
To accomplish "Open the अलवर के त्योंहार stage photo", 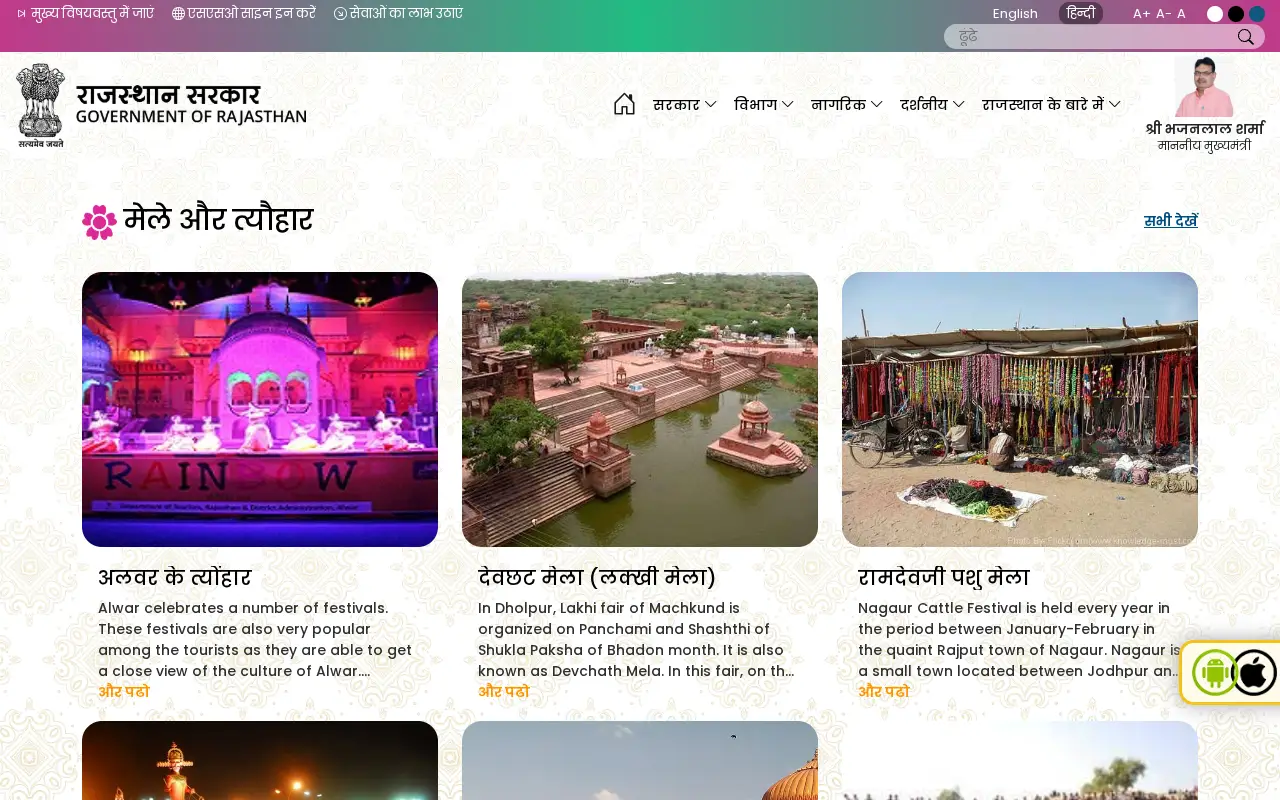I will 260,409.
